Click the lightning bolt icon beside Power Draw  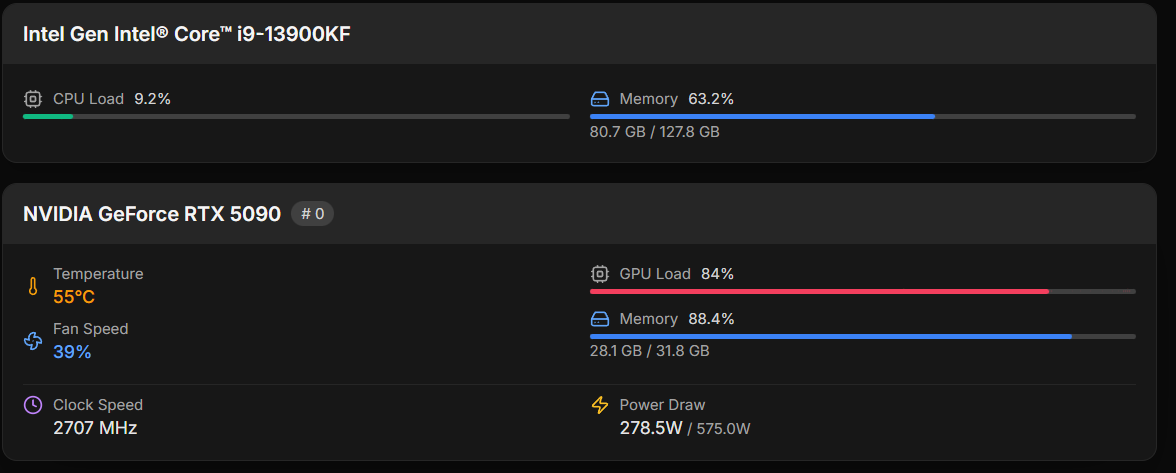600,405
